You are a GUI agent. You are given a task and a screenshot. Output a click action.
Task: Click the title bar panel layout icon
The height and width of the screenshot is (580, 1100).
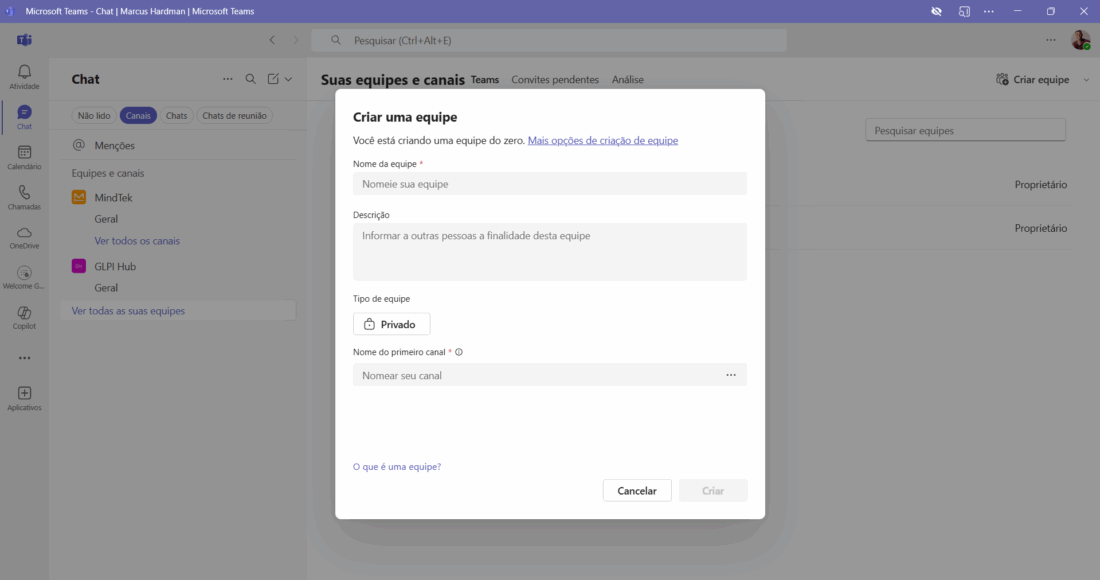coord(964,11)
